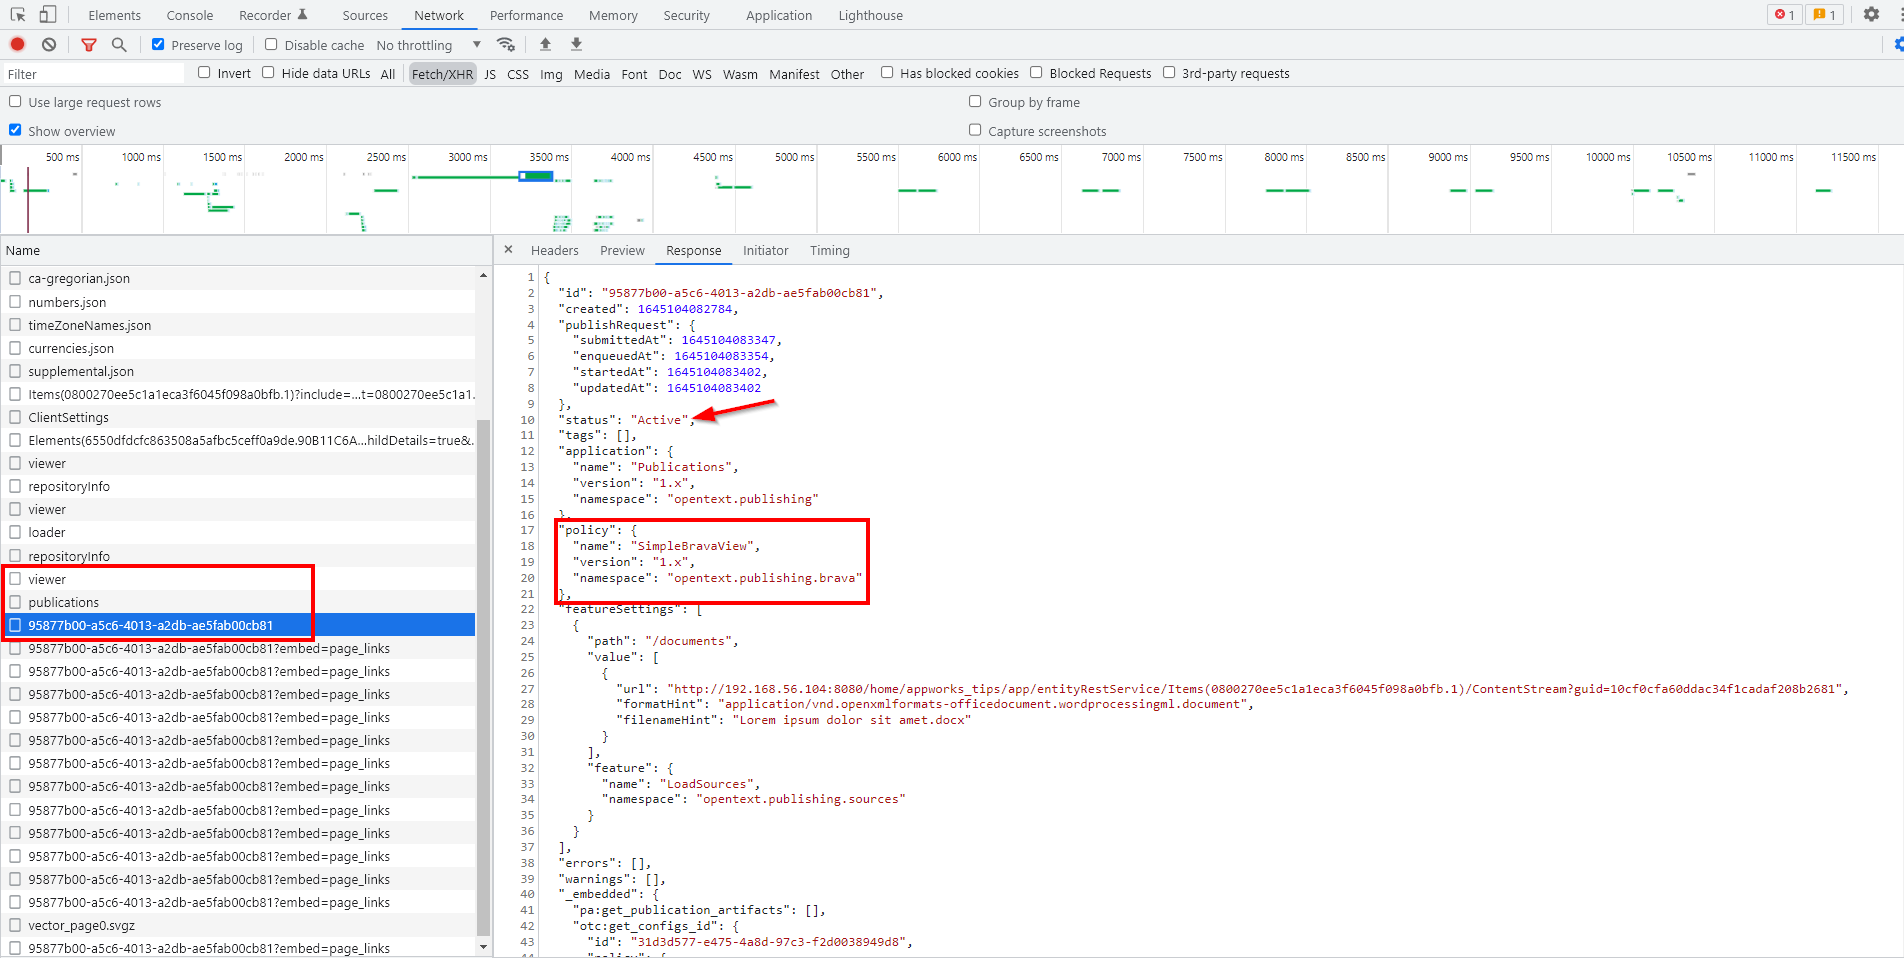The height and width of the screenshot is (958, 1904).
Task: Uncheck the Preserve log checkbox
Action: (158, 45)
